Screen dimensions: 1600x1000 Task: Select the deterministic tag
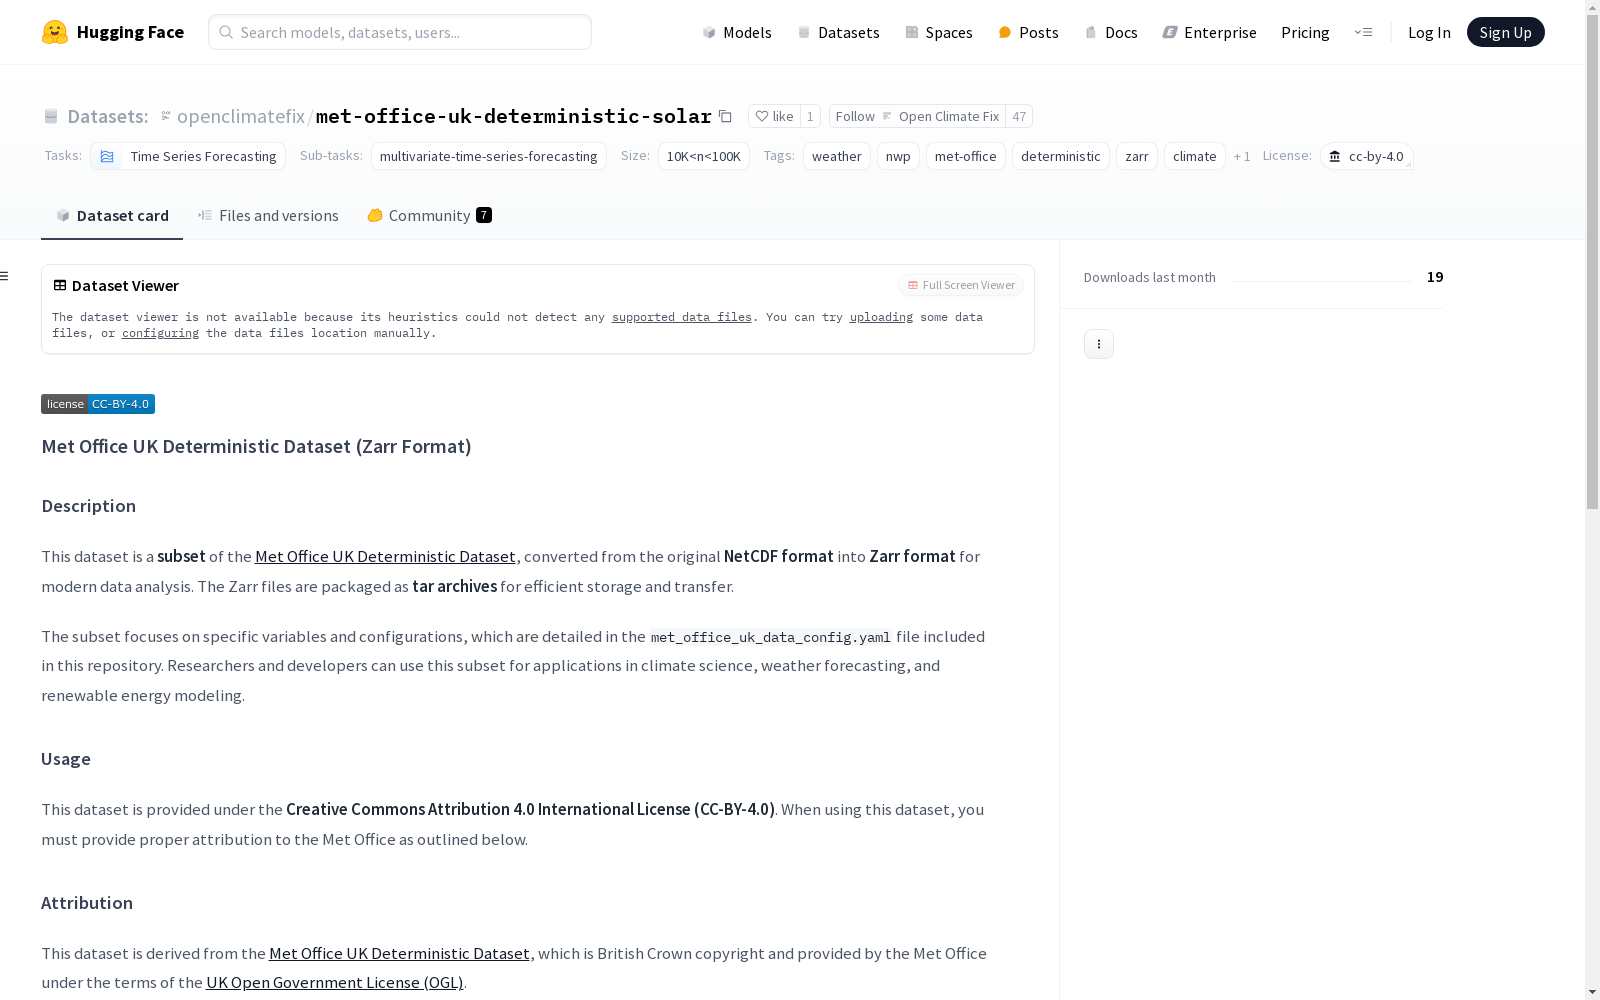pos(1060,156)
